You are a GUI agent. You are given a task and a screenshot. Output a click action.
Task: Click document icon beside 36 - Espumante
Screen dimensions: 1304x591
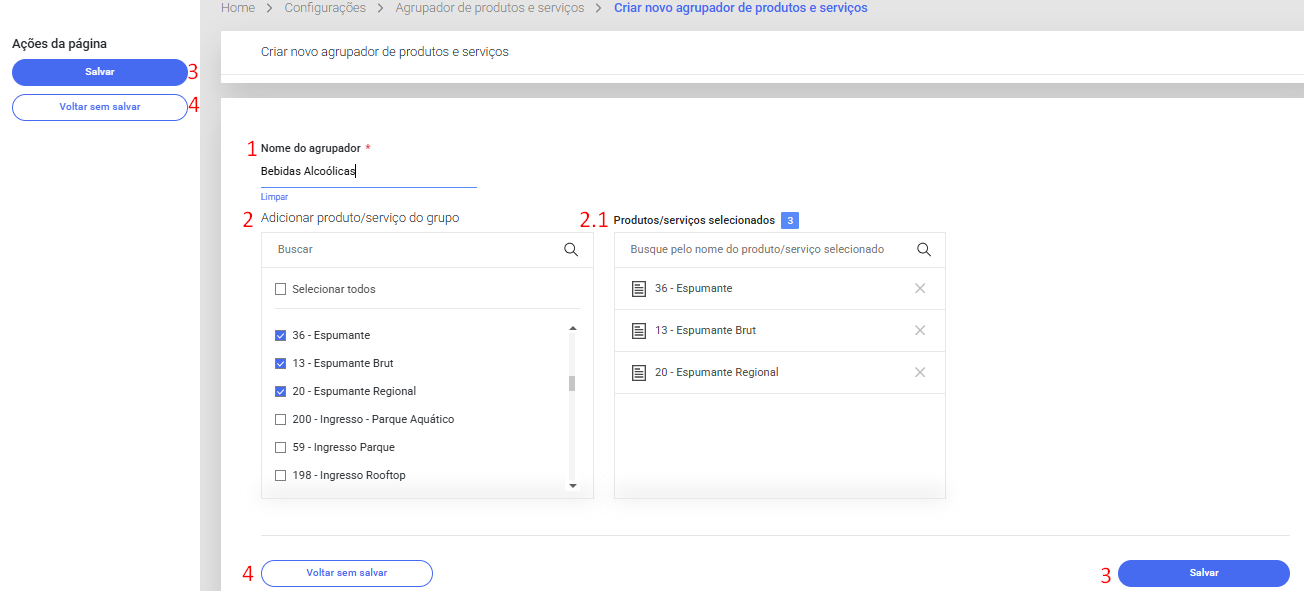pyautogui.click(x=639, y=288)
